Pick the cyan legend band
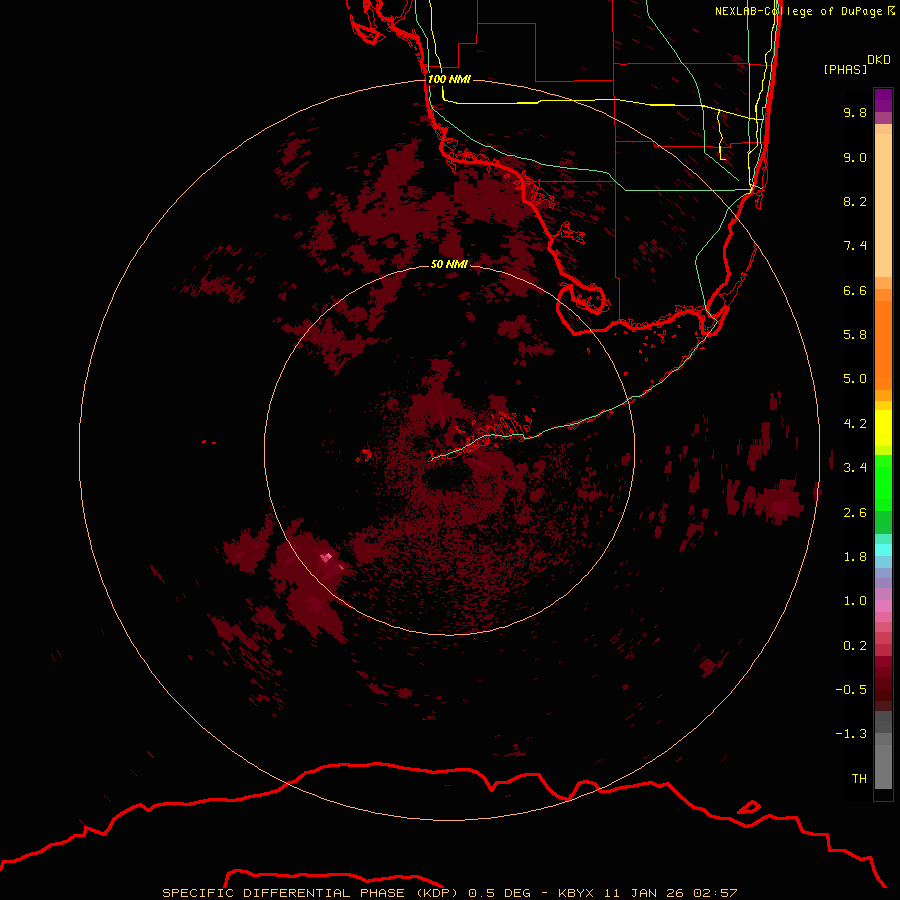 [x=883, y=550]
